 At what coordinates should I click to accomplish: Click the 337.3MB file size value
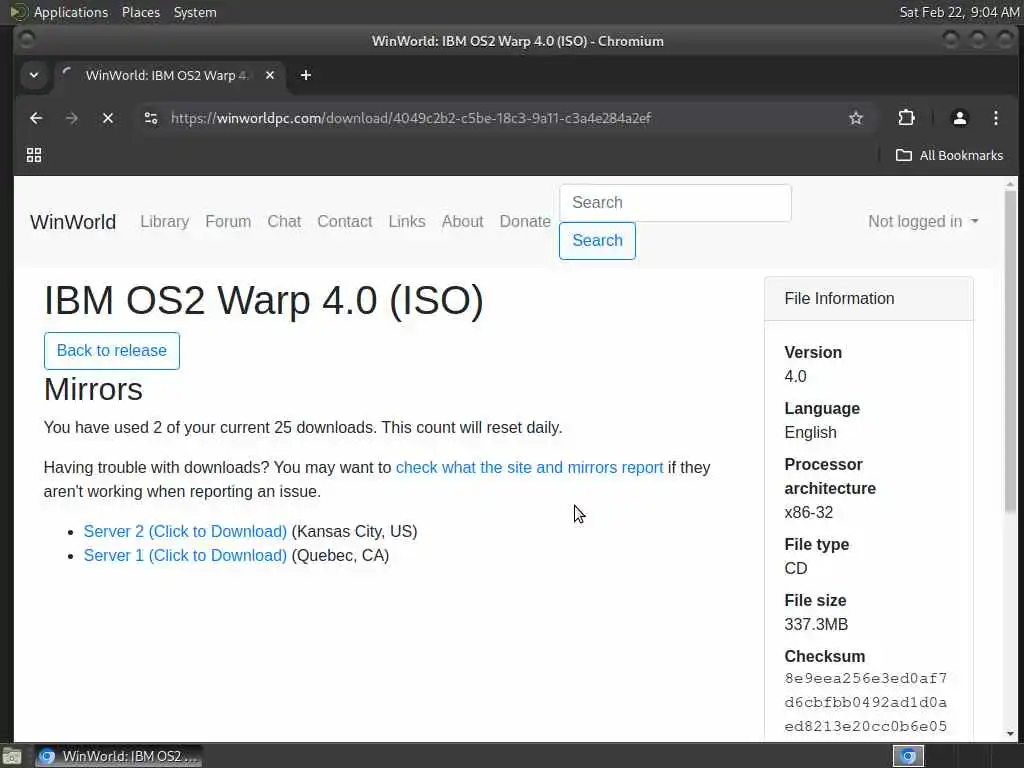816,624
